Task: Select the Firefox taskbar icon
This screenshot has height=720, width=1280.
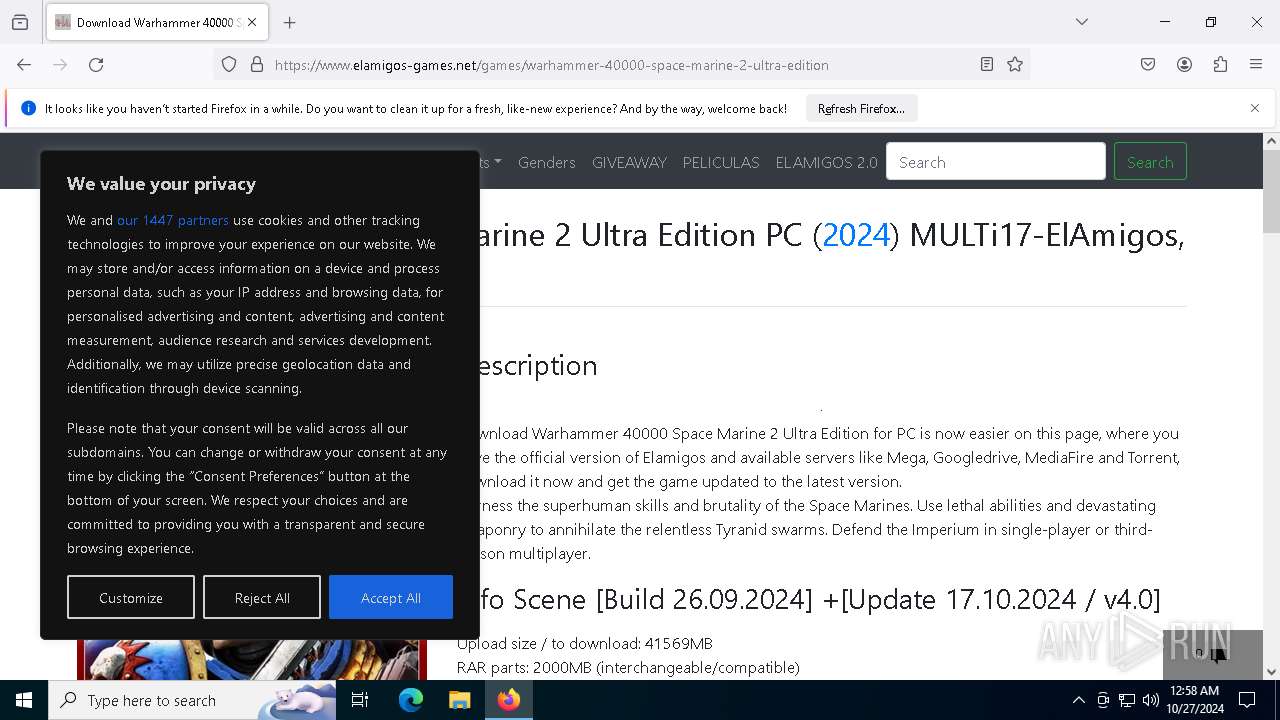Action: tap(509, 700)
